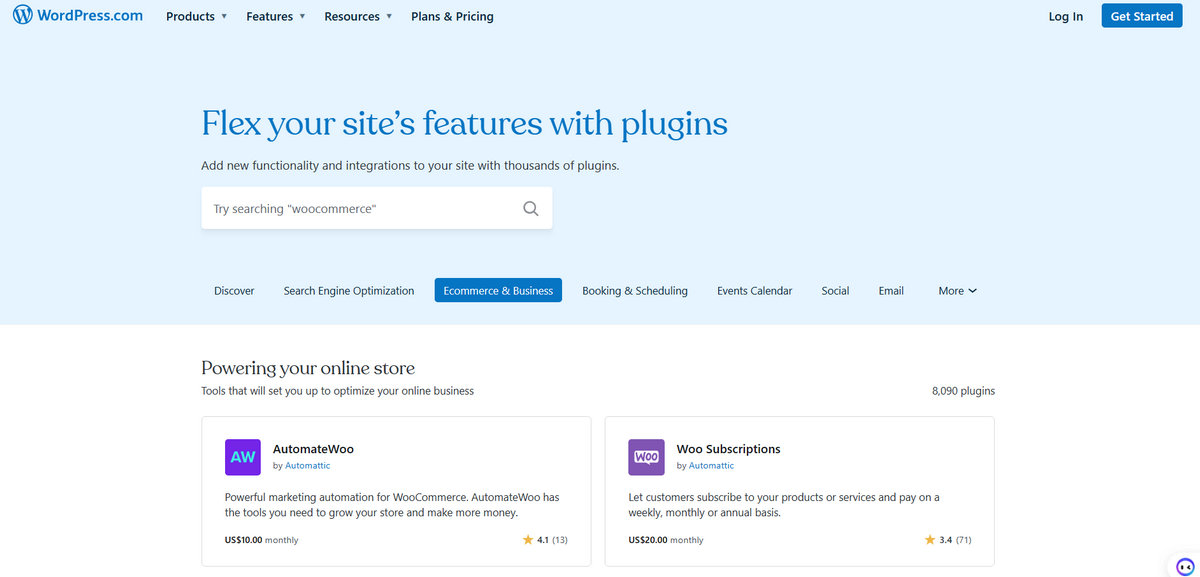Open the More categories dropdown
Viewport: 1200px width, 577px height.
[x=957, y=291]
